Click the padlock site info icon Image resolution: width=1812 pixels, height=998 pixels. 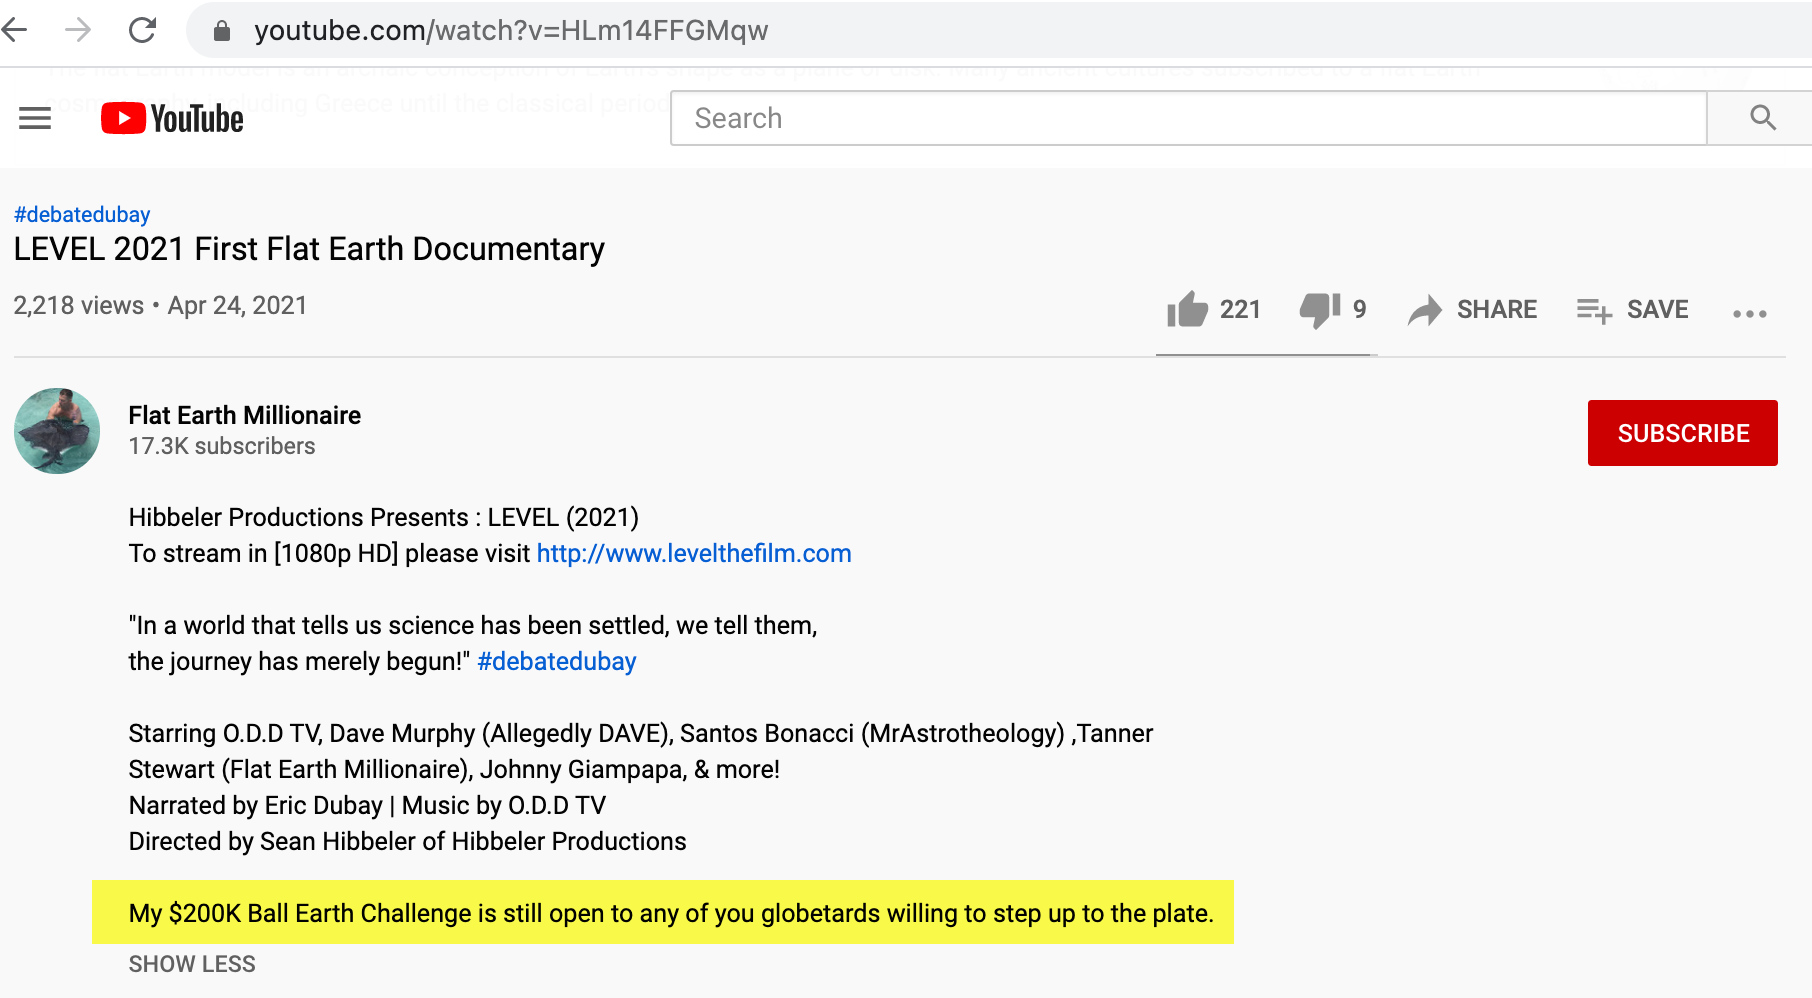click(x=222, y=31)
